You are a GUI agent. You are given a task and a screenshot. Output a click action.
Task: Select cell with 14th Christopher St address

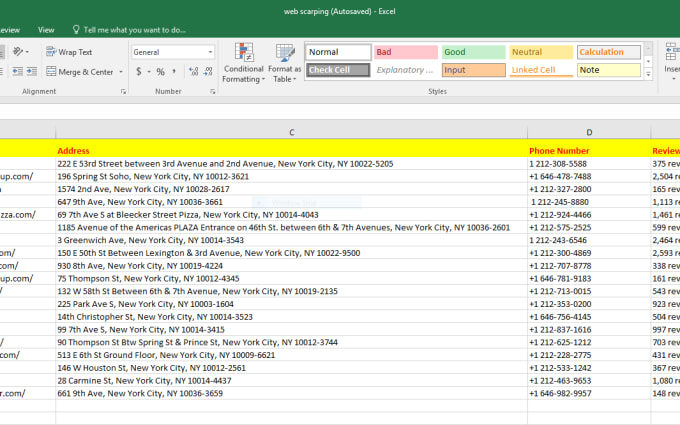291,317
